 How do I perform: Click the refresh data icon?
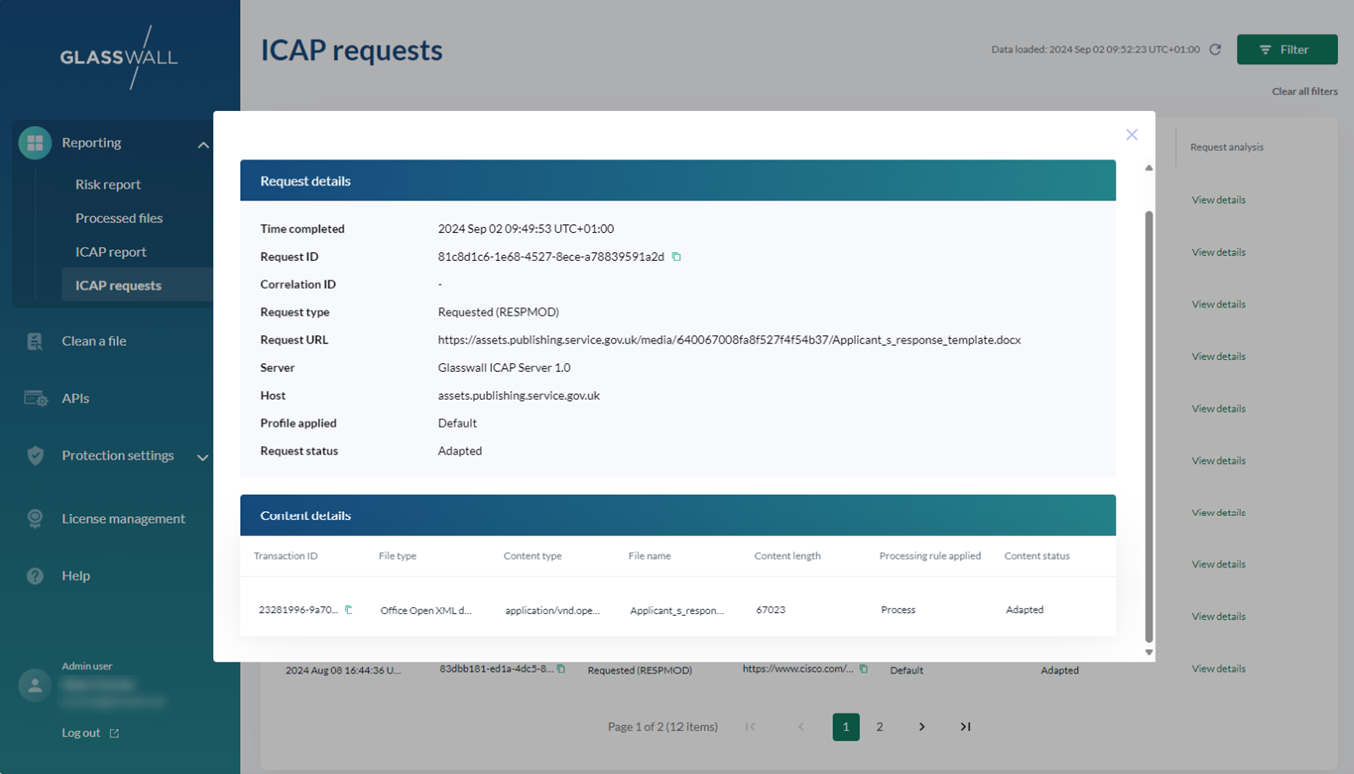[x=1215, y=49]
